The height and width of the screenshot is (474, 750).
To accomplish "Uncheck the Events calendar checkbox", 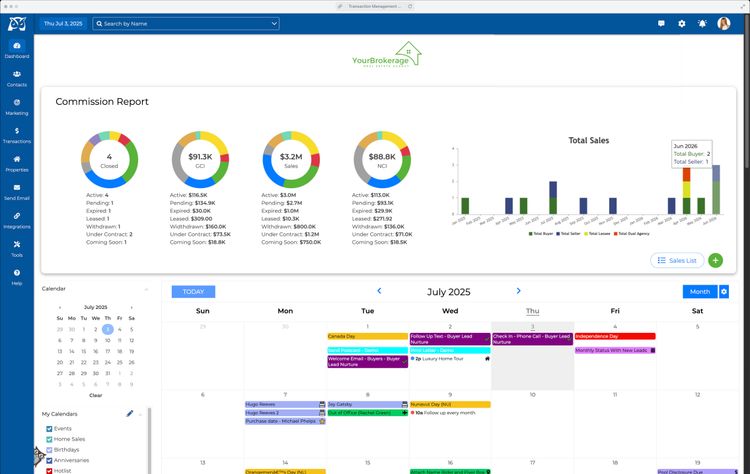I will pyautogui.click(x=49, y=428).
